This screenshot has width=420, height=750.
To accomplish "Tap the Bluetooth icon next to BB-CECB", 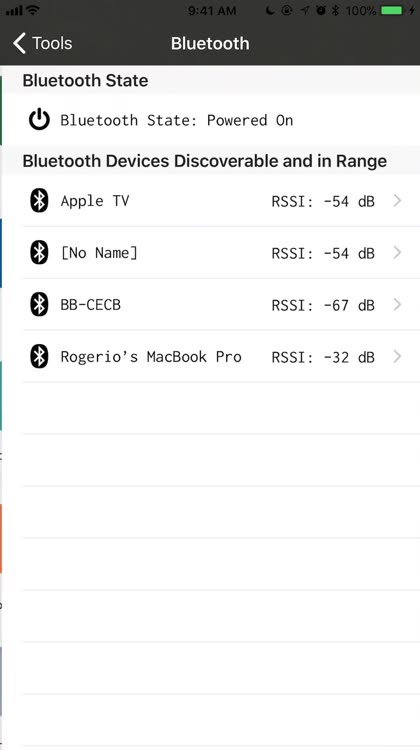I will [39, 305].
